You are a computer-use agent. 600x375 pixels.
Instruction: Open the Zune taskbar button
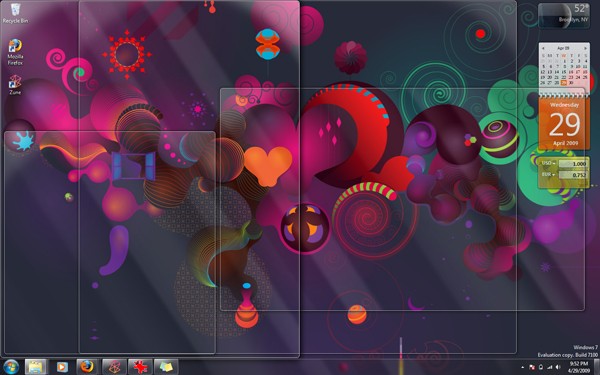(x=114, y=367)
